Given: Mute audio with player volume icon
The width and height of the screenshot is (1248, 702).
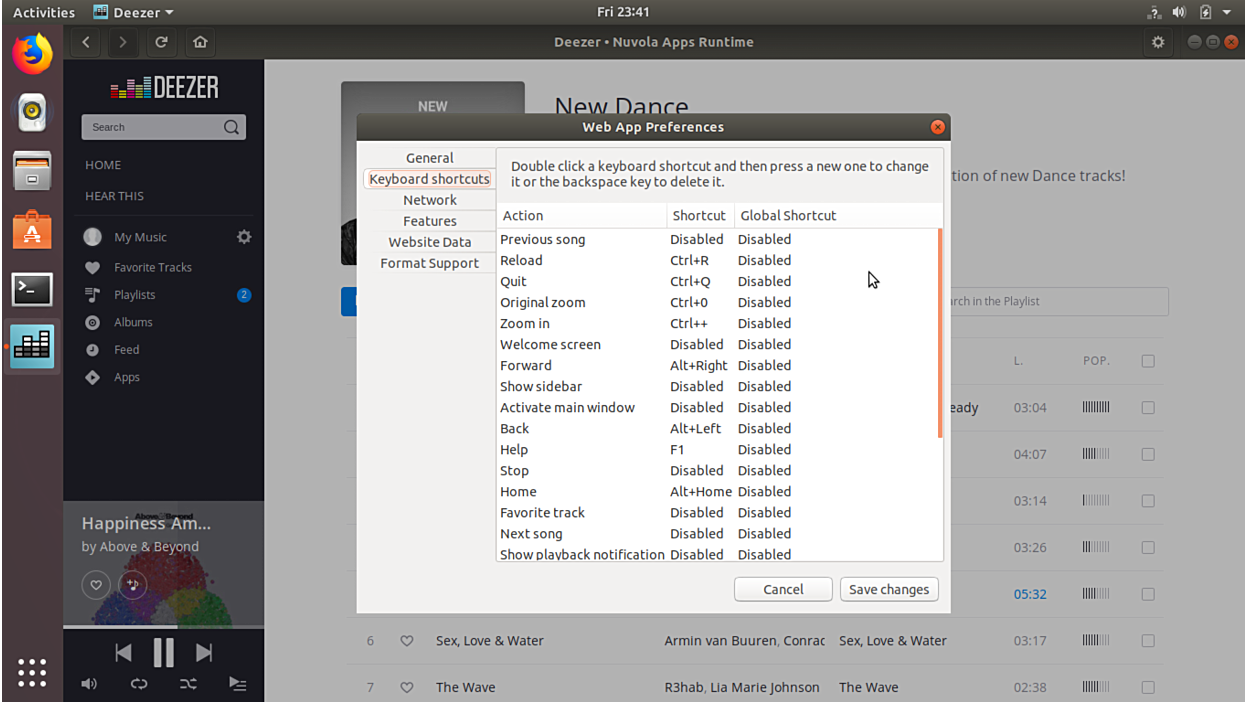Looking at the screenshot, I should (89, 684).
